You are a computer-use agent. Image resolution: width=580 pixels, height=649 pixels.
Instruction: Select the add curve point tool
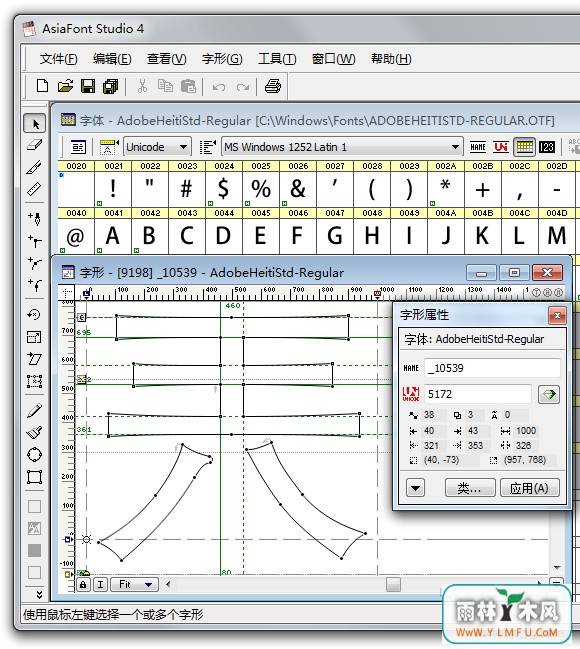point(34,262)
